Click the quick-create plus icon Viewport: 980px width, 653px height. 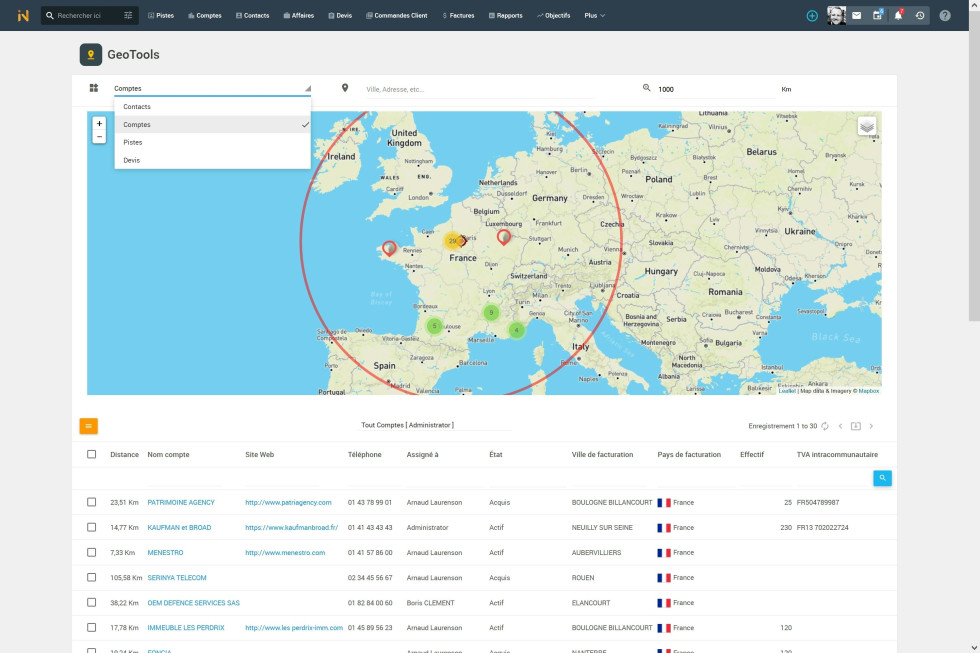[810, 15]
